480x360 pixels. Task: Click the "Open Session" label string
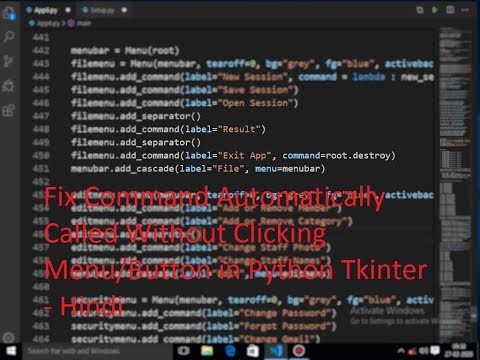(x=255, y=103)
